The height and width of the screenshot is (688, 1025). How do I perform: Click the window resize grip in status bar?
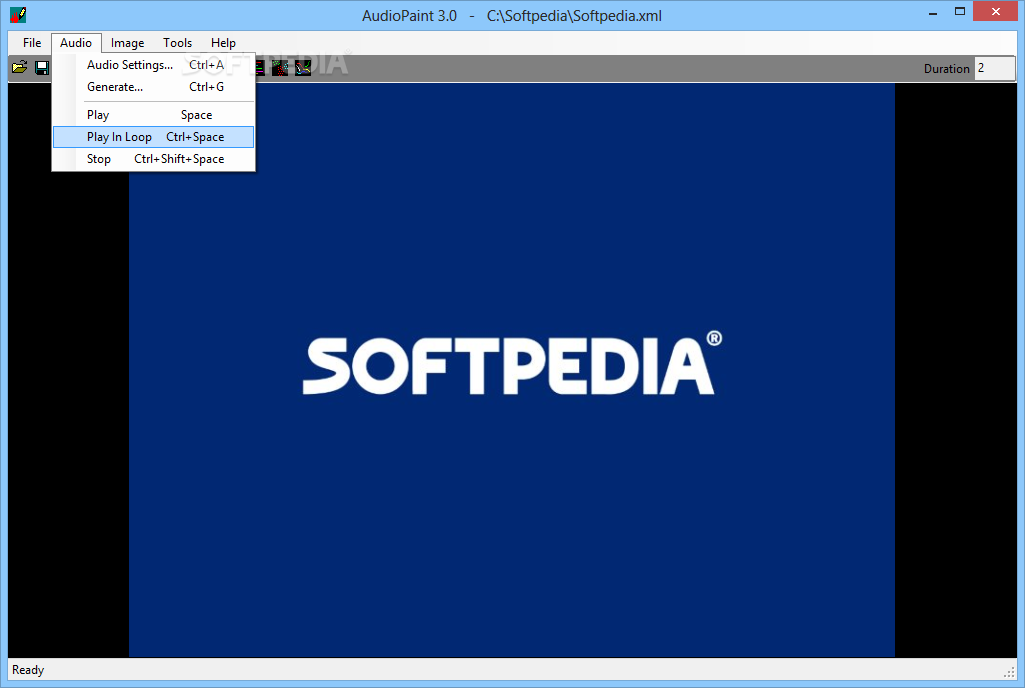click(x=1009, y=672)
